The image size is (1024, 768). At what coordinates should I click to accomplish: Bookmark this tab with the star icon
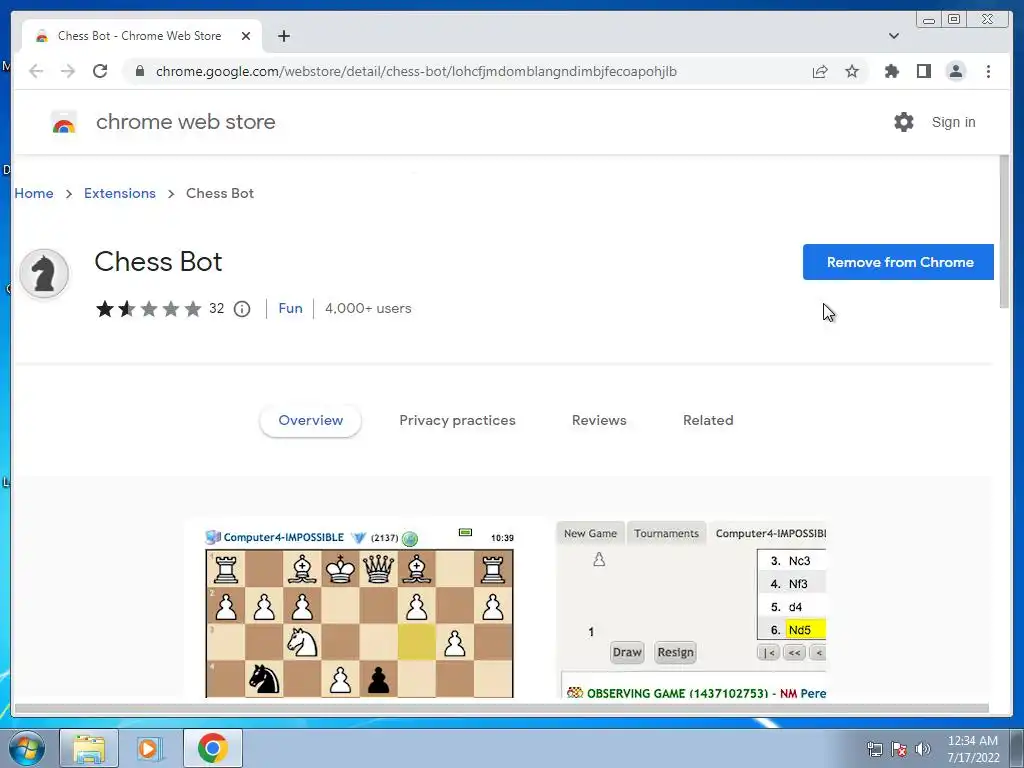click(x=852, y=71)
